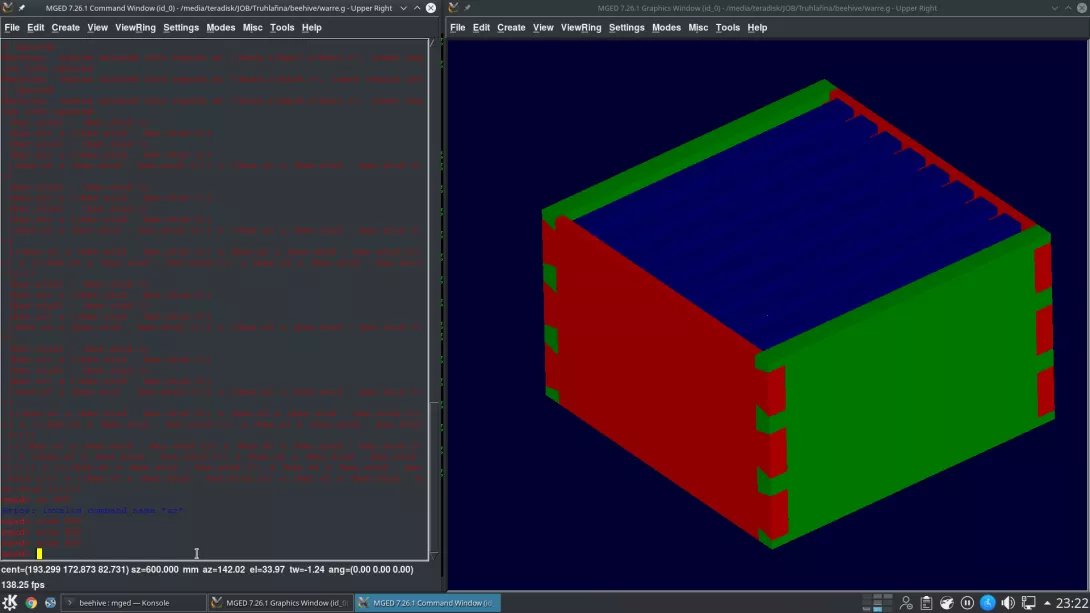Minimize the Command Window with down chevron
The width and height of the screenshot is (1090, 613).
pos(403,8)
